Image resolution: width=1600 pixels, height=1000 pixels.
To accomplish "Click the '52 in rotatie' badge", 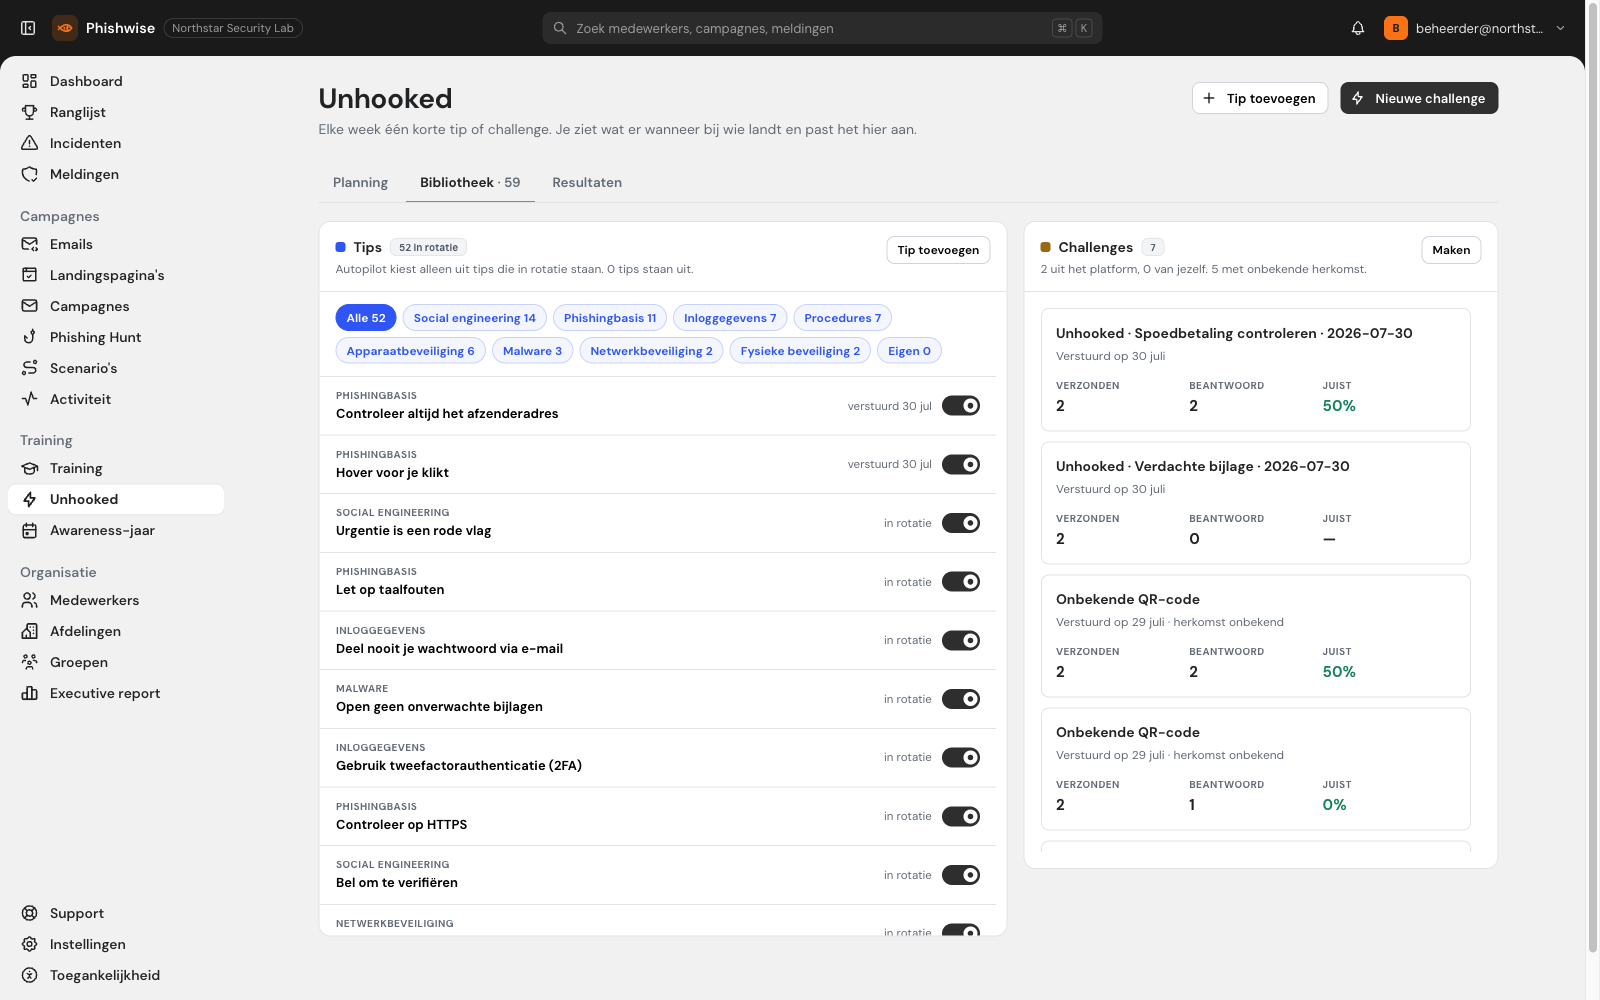I will [429, 247].
